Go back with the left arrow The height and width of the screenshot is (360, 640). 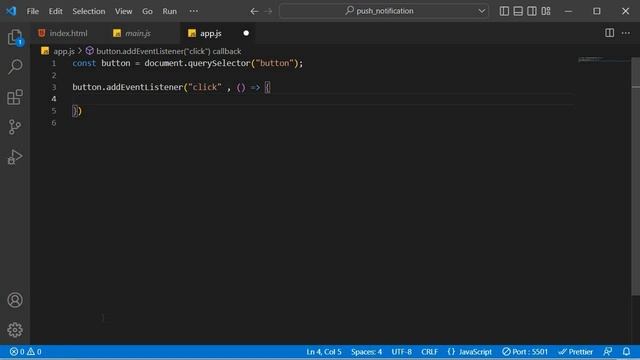(254, 11)
